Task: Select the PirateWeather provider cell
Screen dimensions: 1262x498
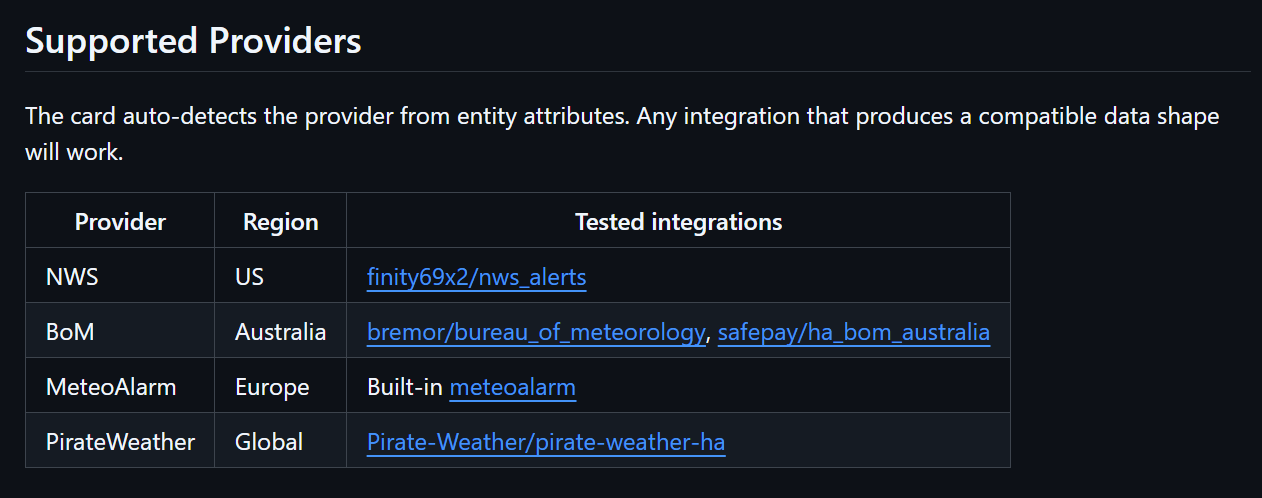Action: pos(120,442)
